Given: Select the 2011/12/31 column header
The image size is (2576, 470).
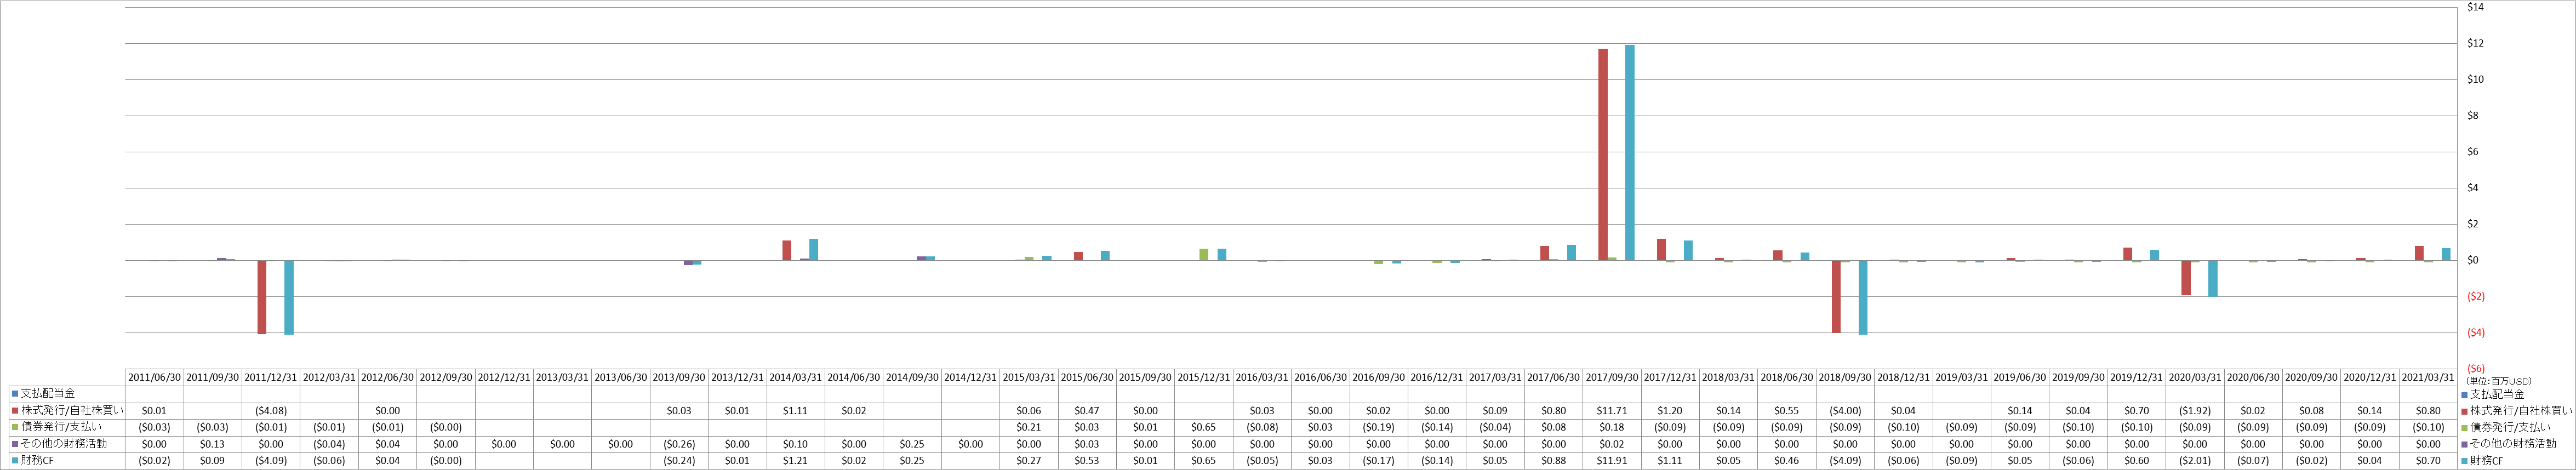Looking at the screenshot, I should (271, 378).
